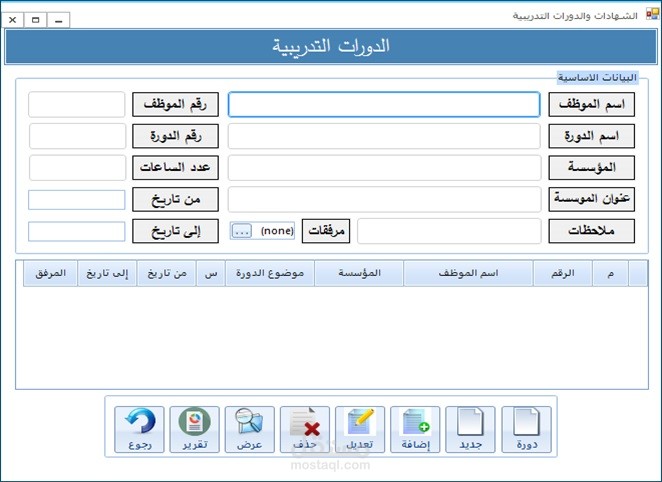Screen dimensions: 662x482
Task: Focus the course number input field
Action: click(78, 136)
